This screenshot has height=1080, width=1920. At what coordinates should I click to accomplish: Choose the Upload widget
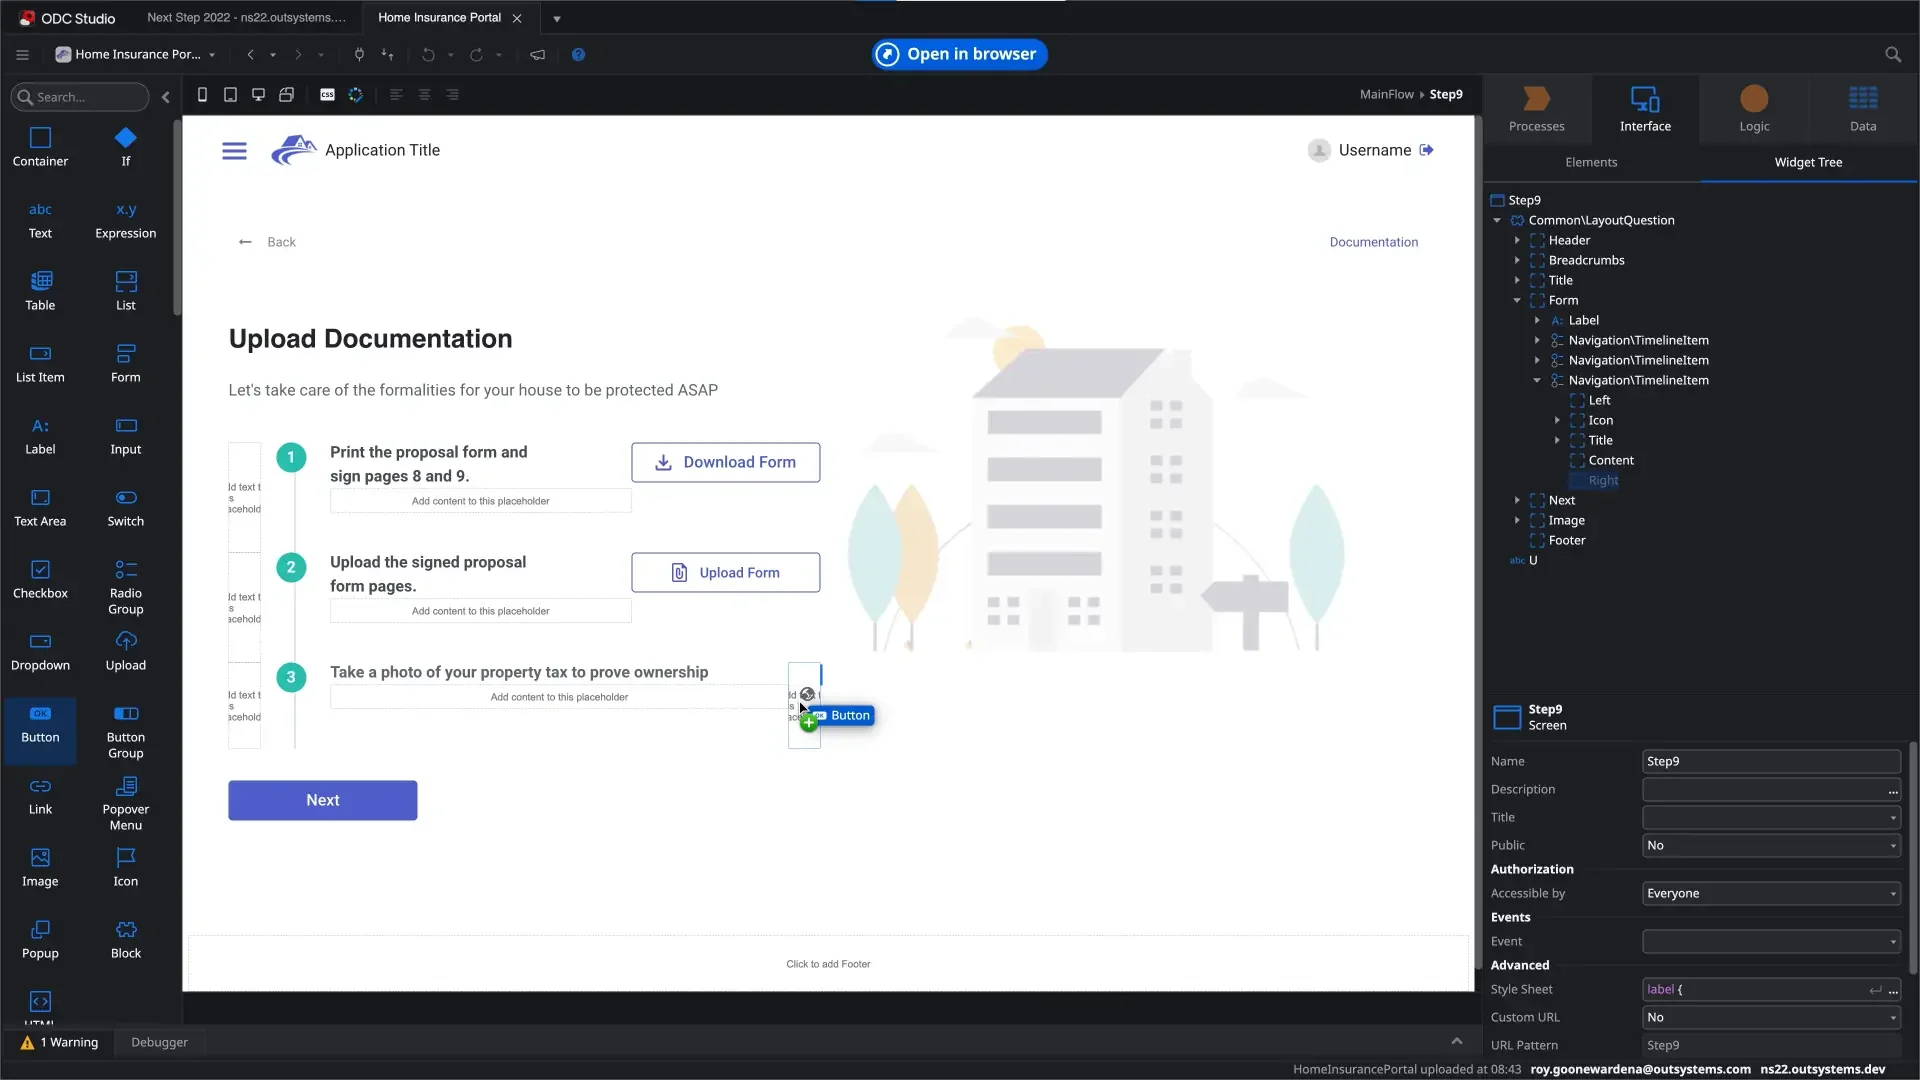[x=125, y=650]
